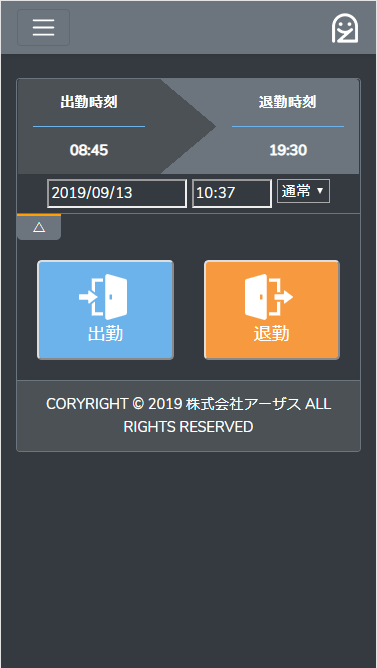Click the blue underline beneath 退勤時刻

[288, 126]
